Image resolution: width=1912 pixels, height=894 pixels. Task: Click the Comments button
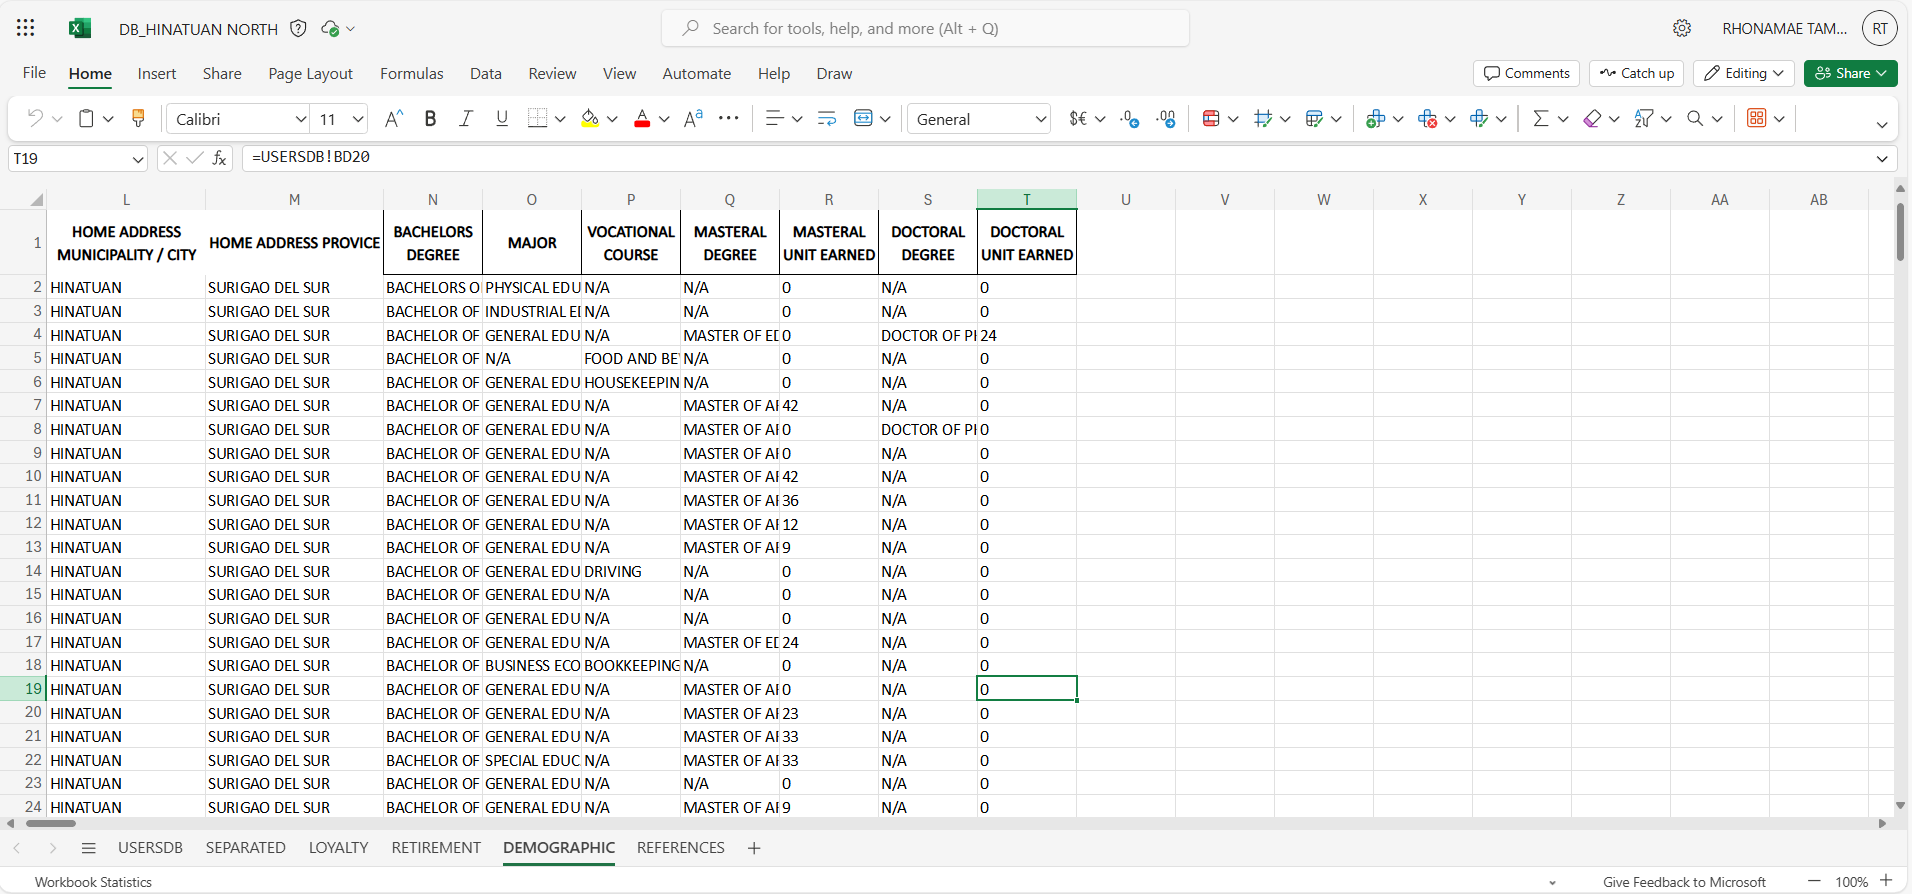point(1526,73)
